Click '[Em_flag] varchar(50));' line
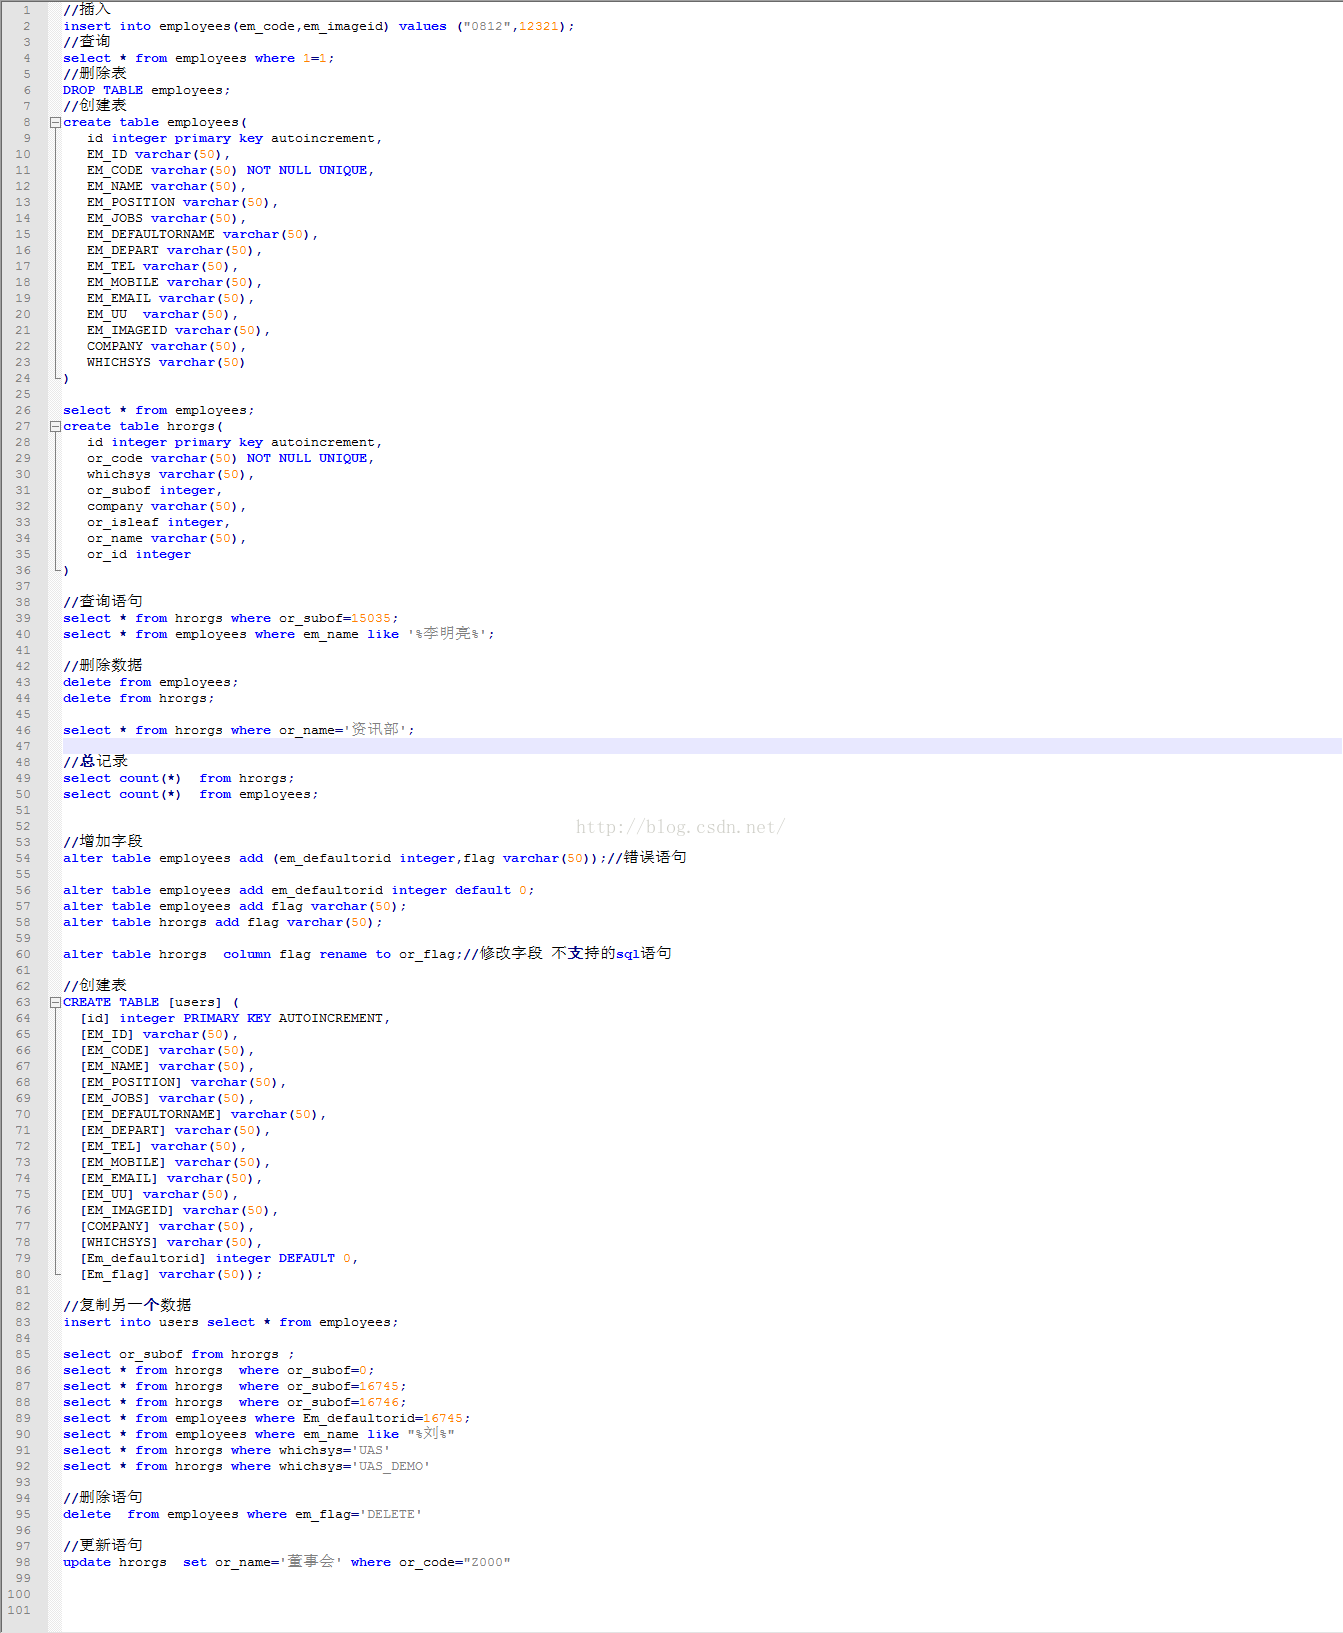Image resolution: width=1343 pixels, height=1633 pixels. (171, 1274)
